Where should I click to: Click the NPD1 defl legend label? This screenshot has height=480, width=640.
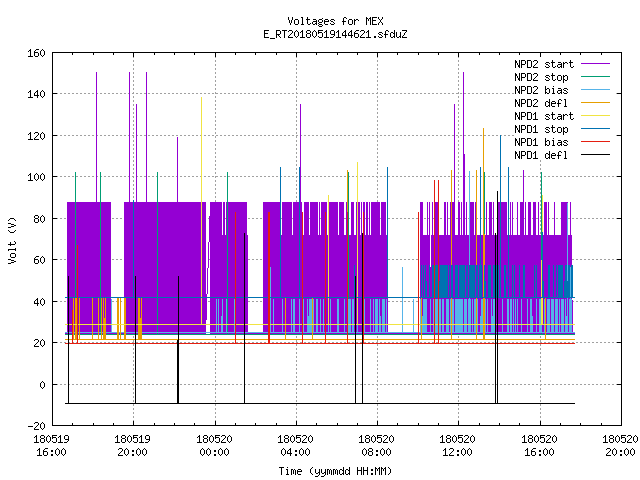541,155
